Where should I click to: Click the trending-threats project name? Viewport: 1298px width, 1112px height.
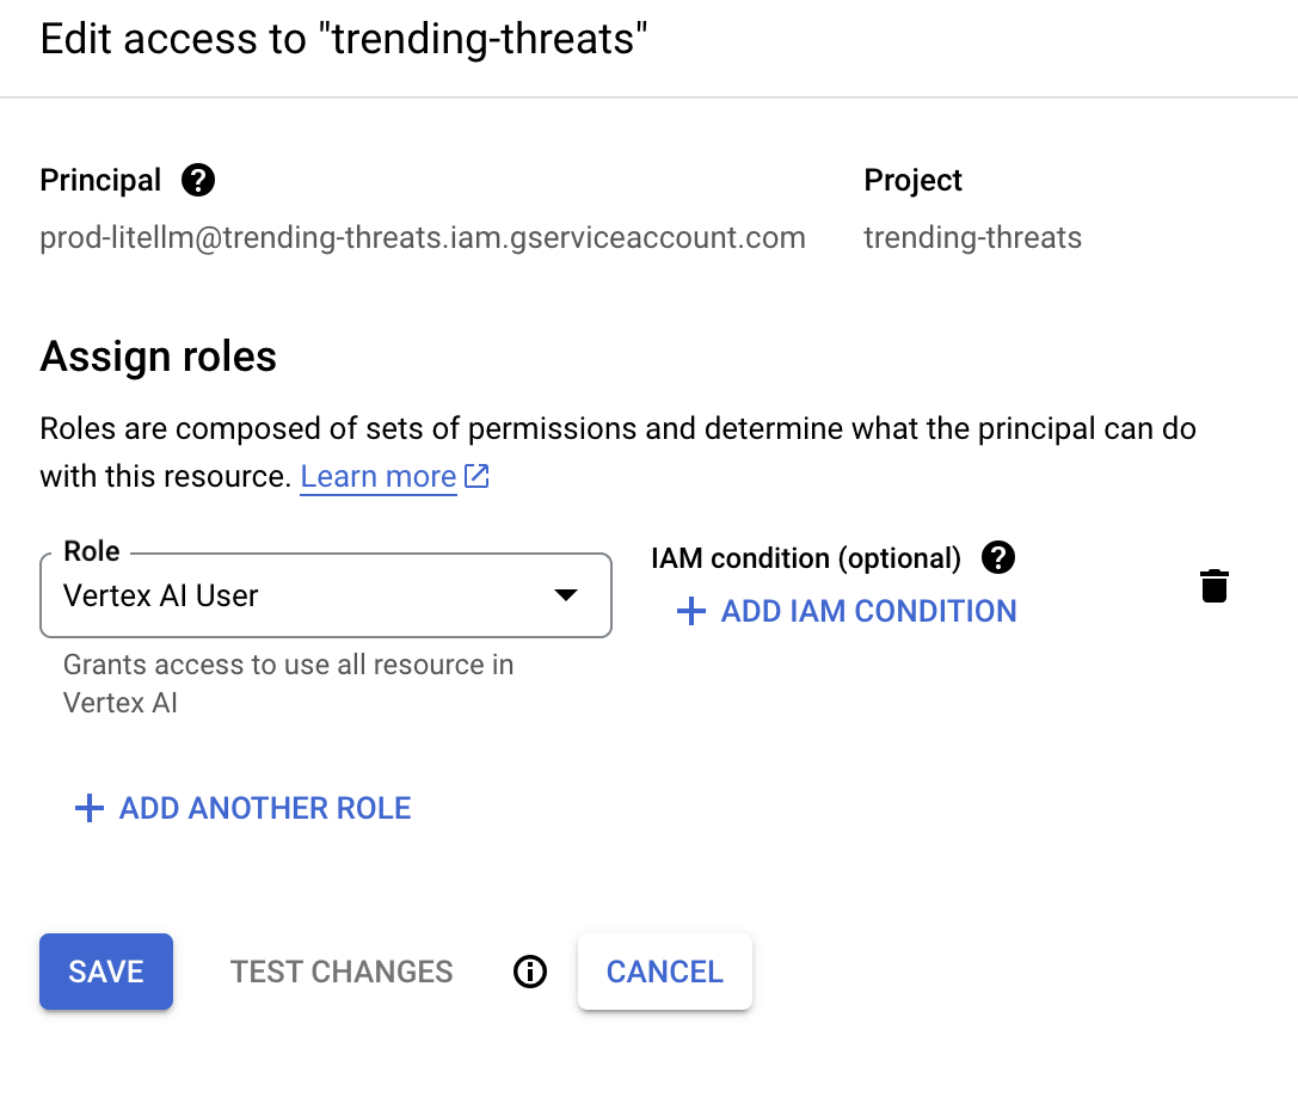click(x=972, y=237)
